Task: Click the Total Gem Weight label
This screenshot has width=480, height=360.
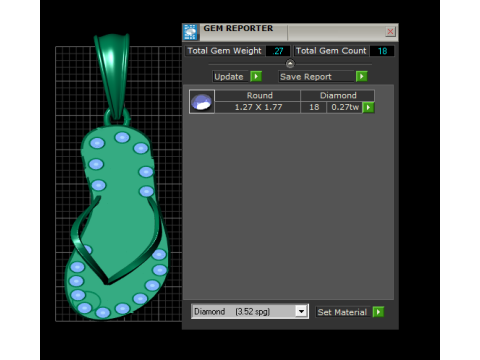Action: tap(225, 51)
